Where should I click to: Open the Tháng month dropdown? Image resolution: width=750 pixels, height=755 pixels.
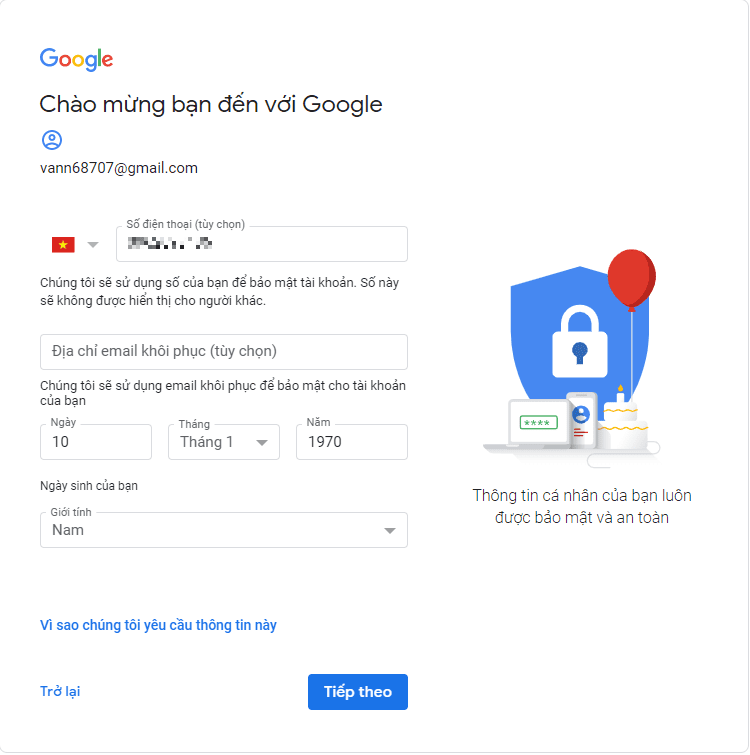(x=223, y=442)
